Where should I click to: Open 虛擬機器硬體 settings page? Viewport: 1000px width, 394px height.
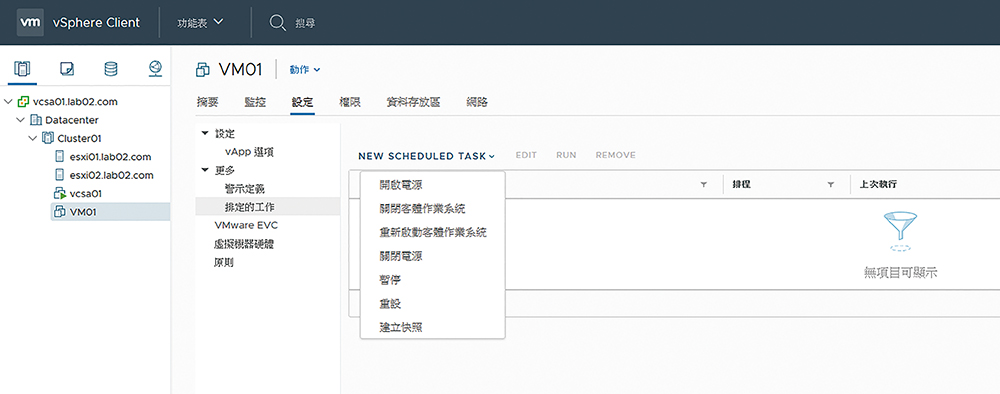tap(244, 244)
